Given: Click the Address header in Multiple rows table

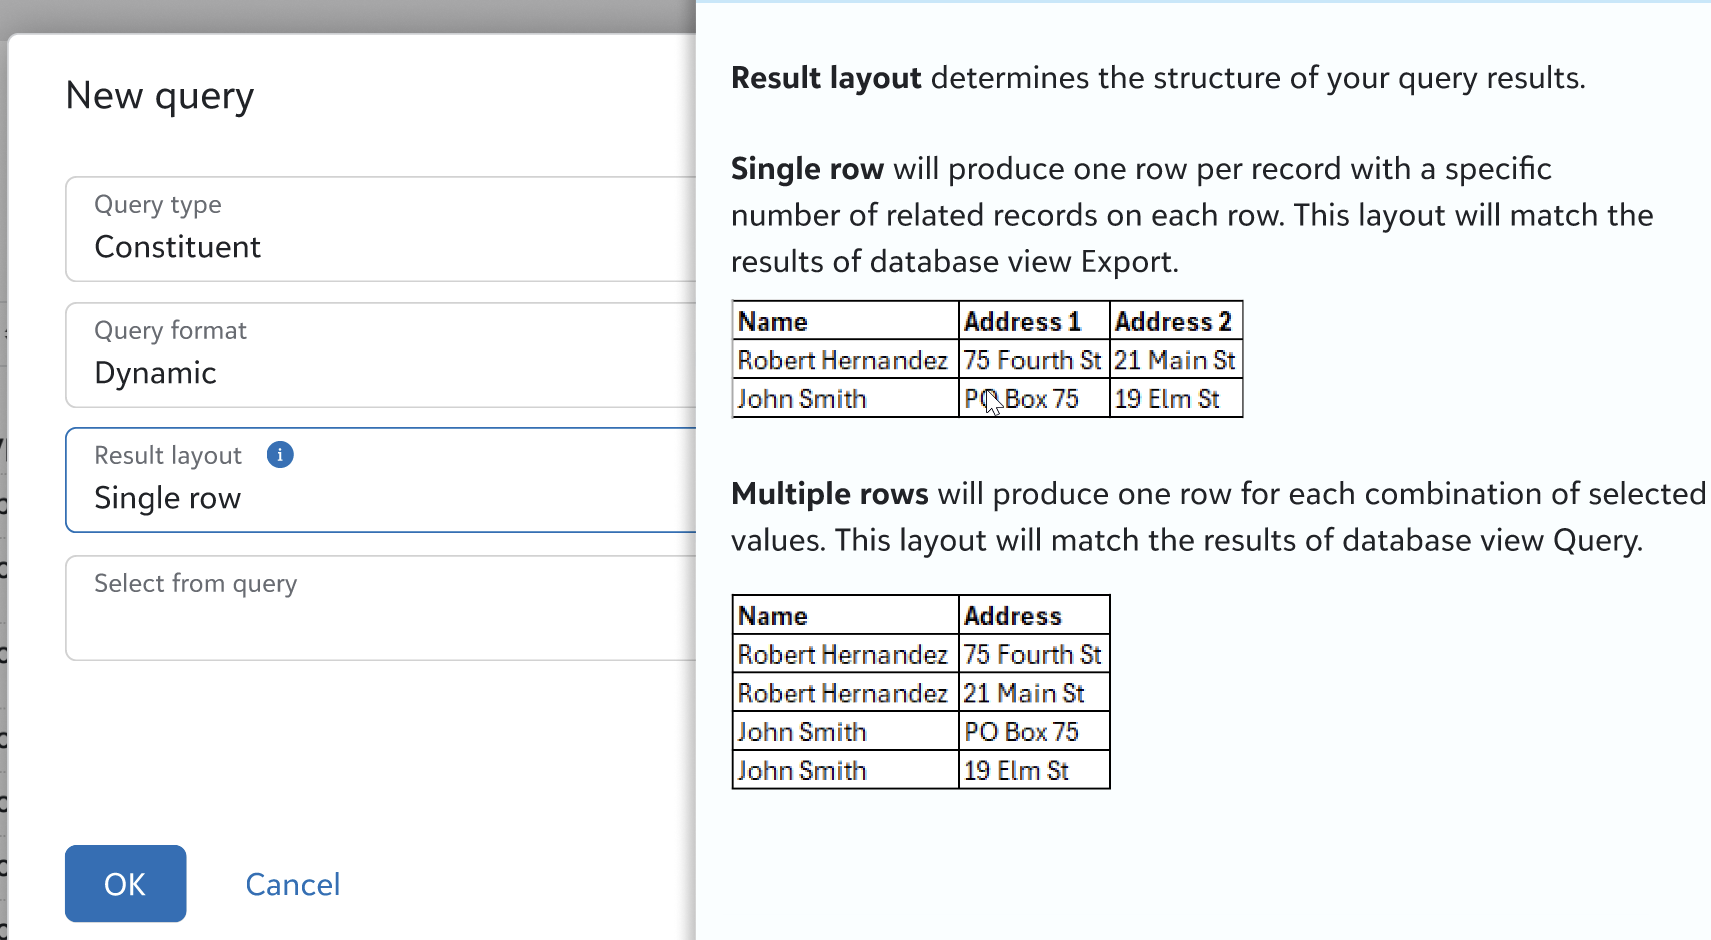Looking at the screenshot, I should click(x=1012, y=616).
